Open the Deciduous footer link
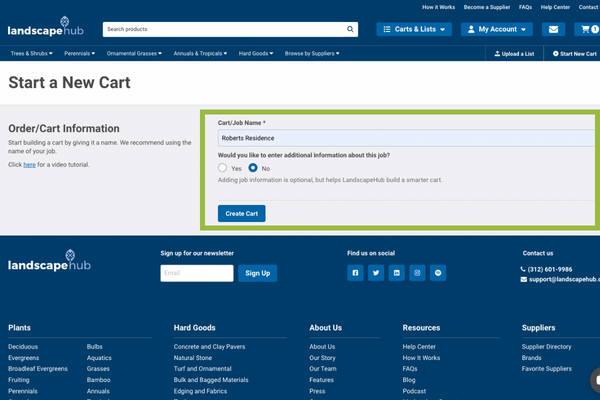Screen dimensions: 600x400 click(23, 346)
